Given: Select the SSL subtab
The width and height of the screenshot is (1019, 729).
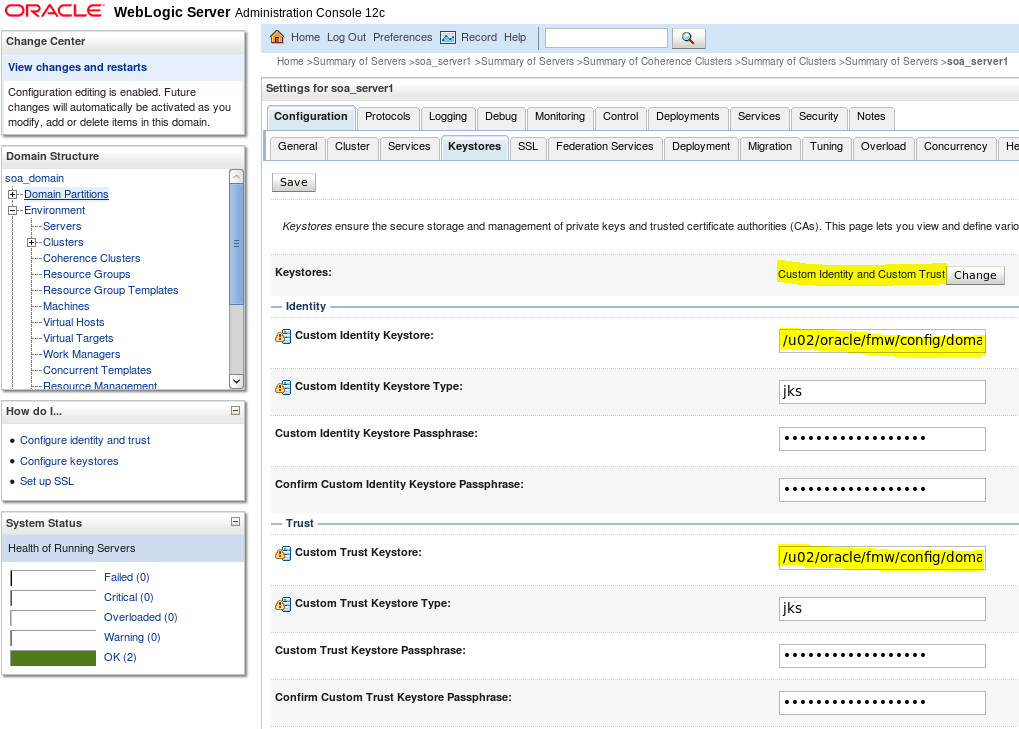Looking at the screenshot, I should tap(528, 147).
